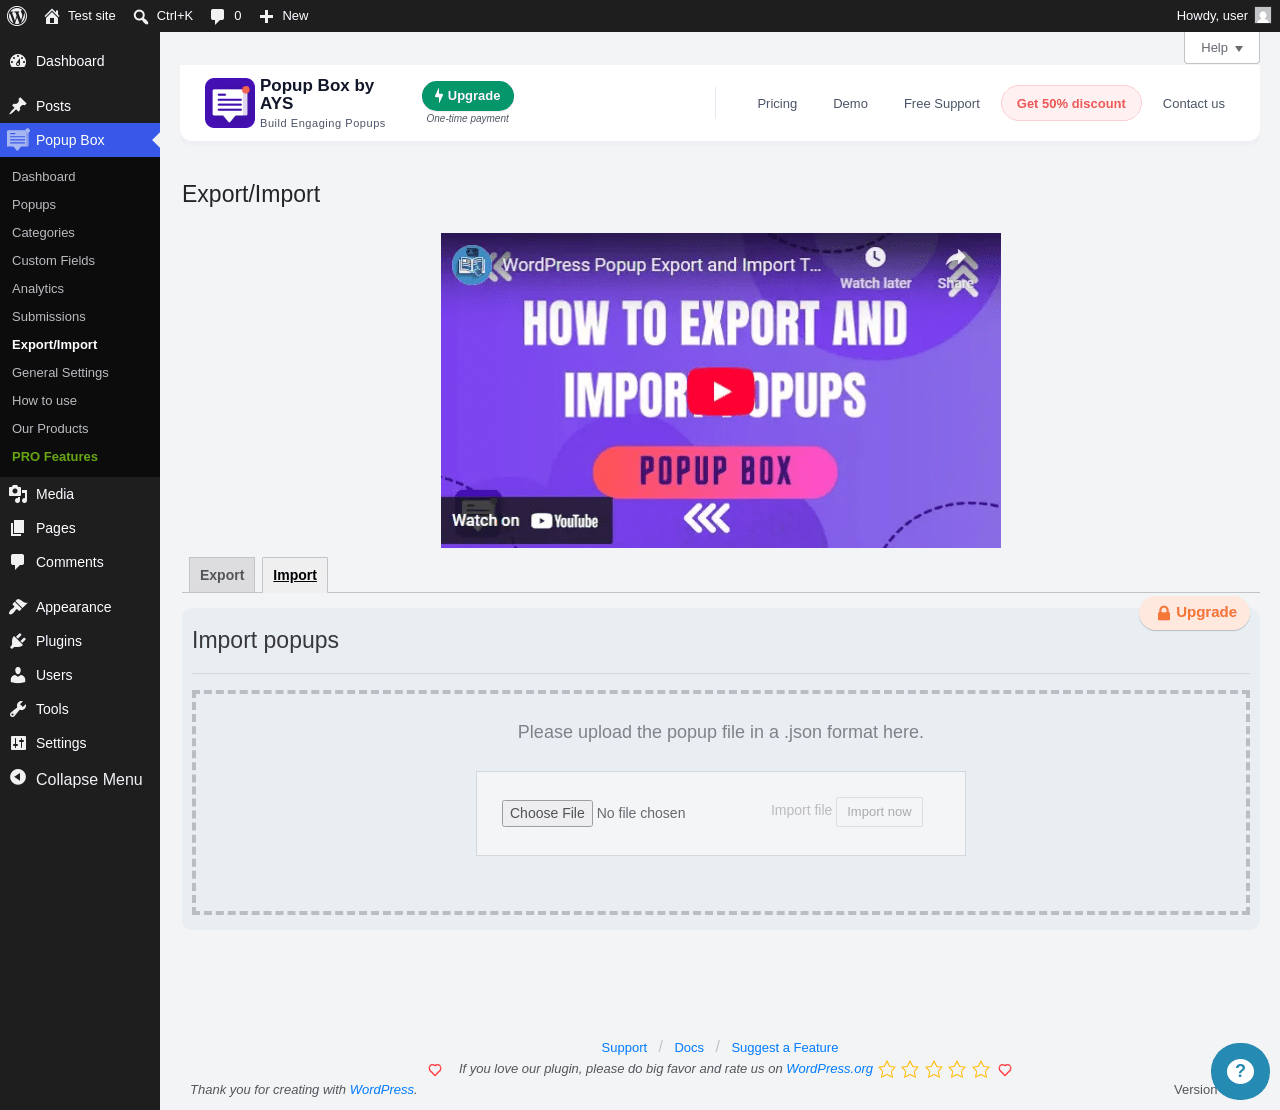Screen dimensions: 1280x1110
Task: Open Submissions submenu item
Action: [x=49, y=317]
